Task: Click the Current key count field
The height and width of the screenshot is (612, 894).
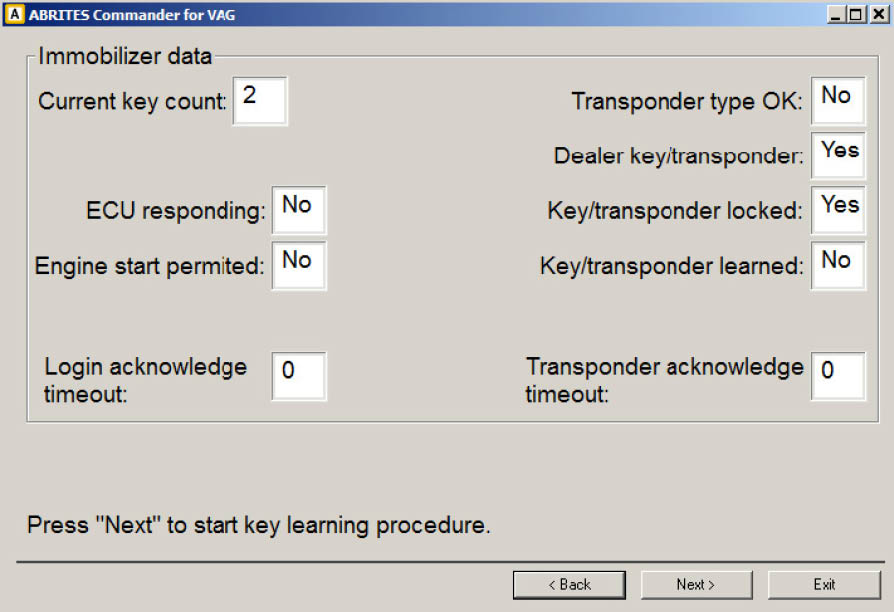Action: 260,101
